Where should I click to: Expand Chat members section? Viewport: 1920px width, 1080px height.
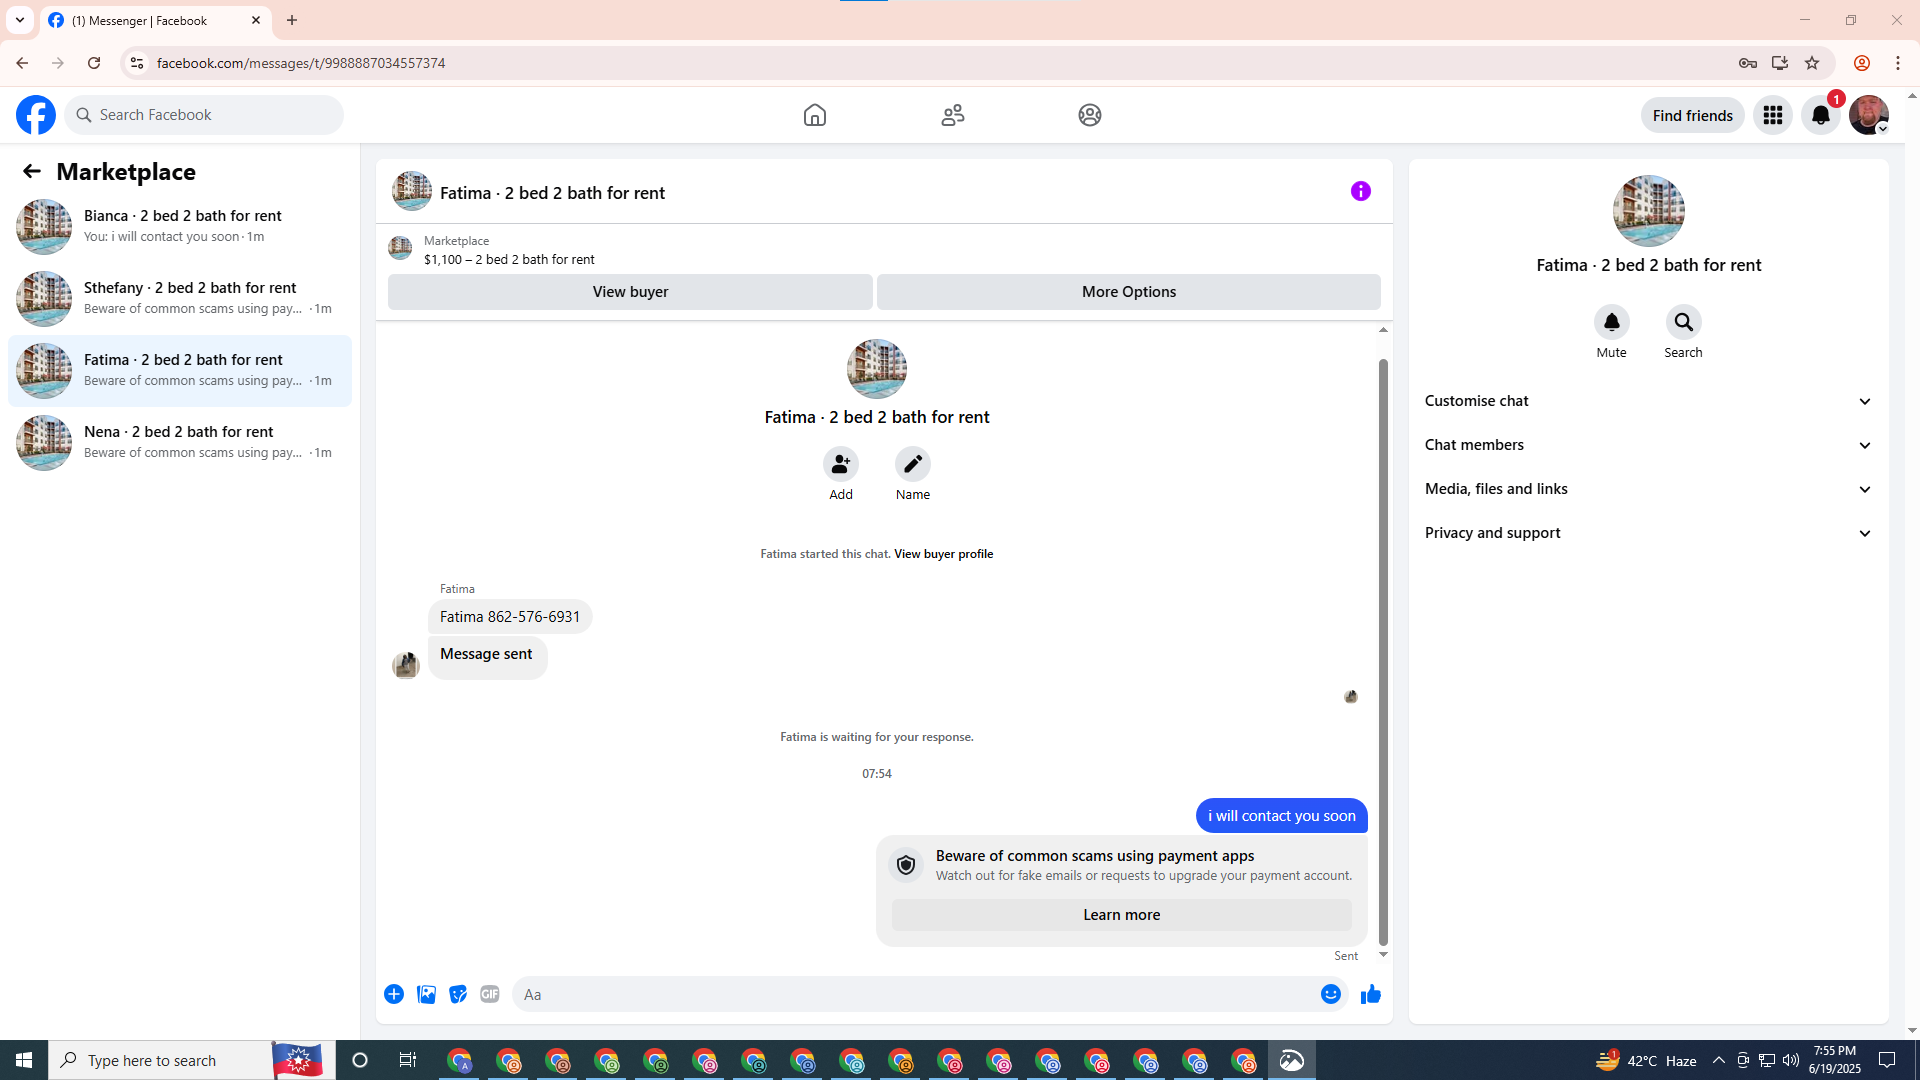click(1648, 445)
